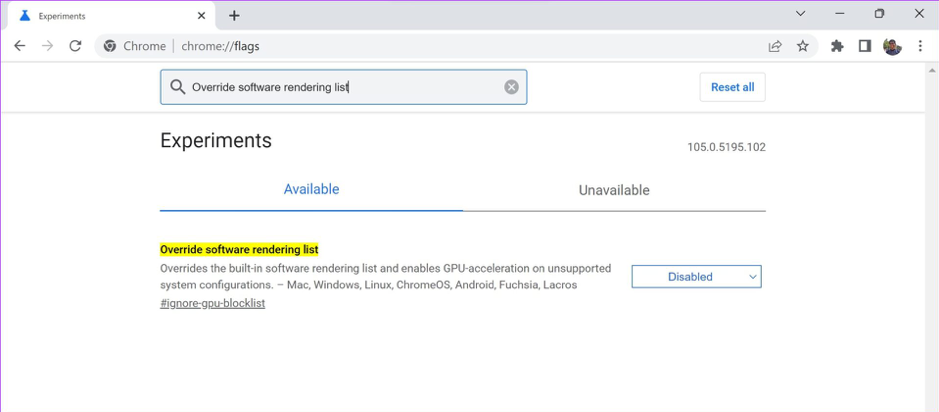Viewport: 939px width, 412px height.
Task: Open the user profile avatar
Action: 892,46
